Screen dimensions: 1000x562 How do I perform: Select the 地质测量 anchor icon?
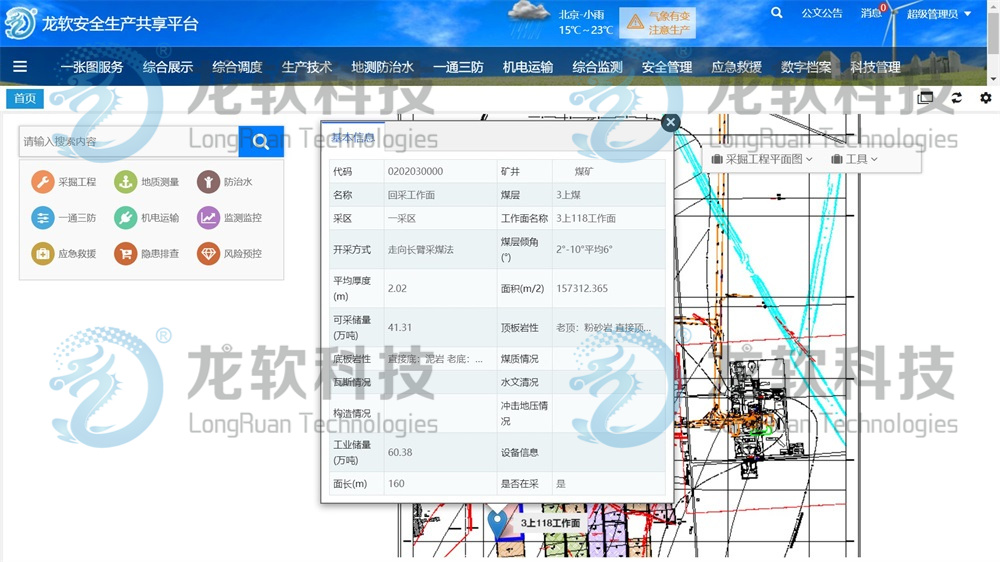[x=125, y=182]
